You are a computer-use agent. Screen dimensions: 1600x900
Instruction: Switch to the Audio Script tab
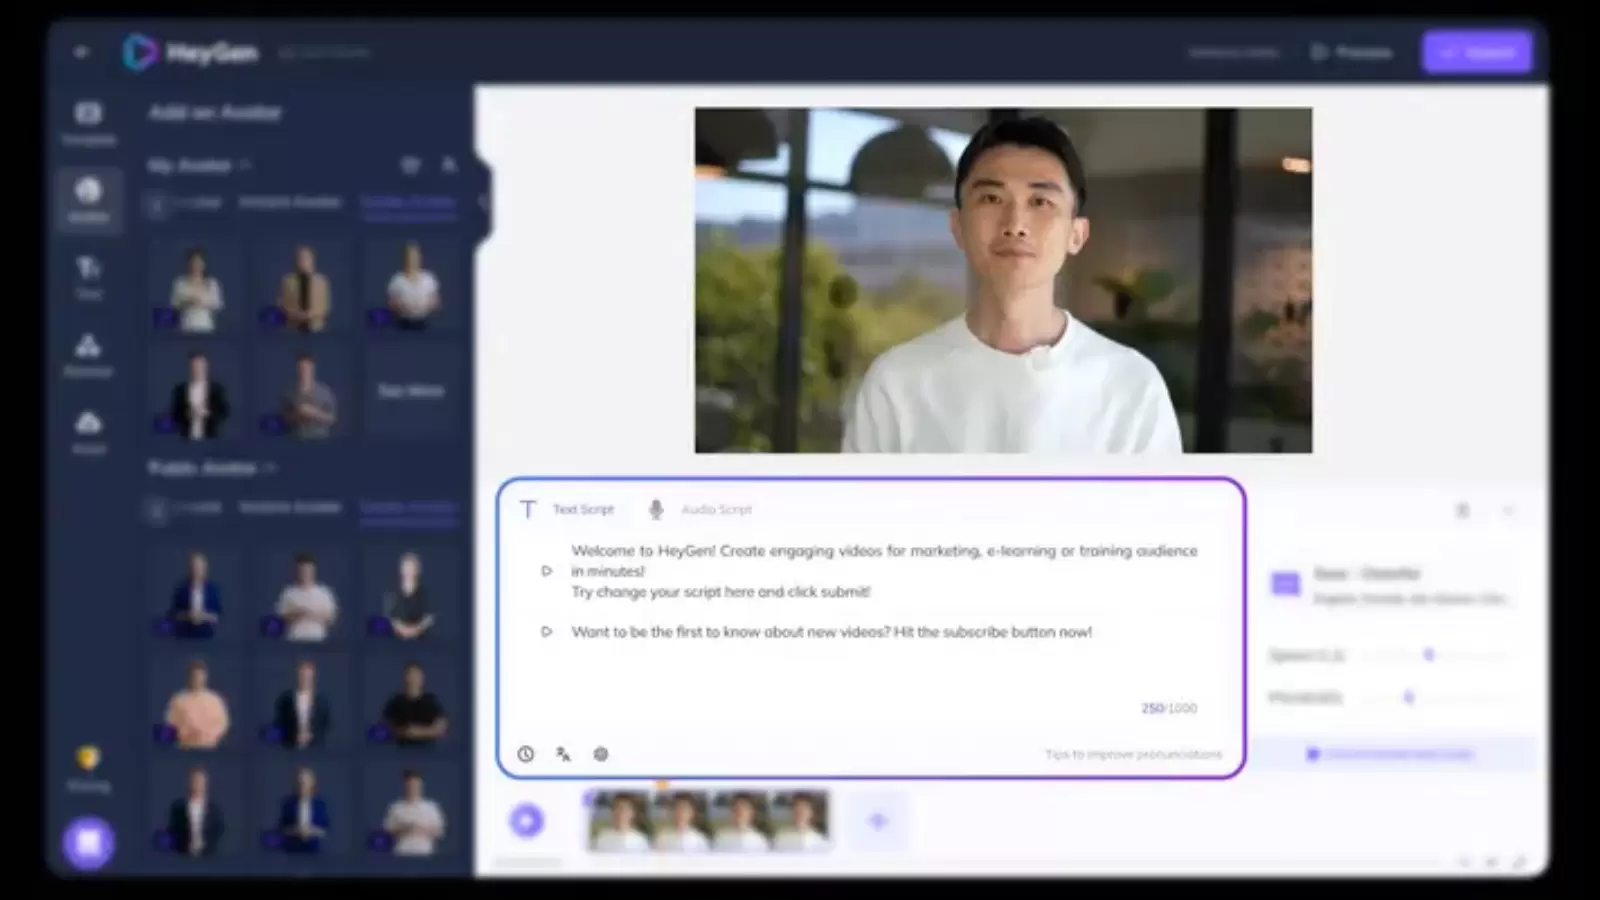coord(716,510)
